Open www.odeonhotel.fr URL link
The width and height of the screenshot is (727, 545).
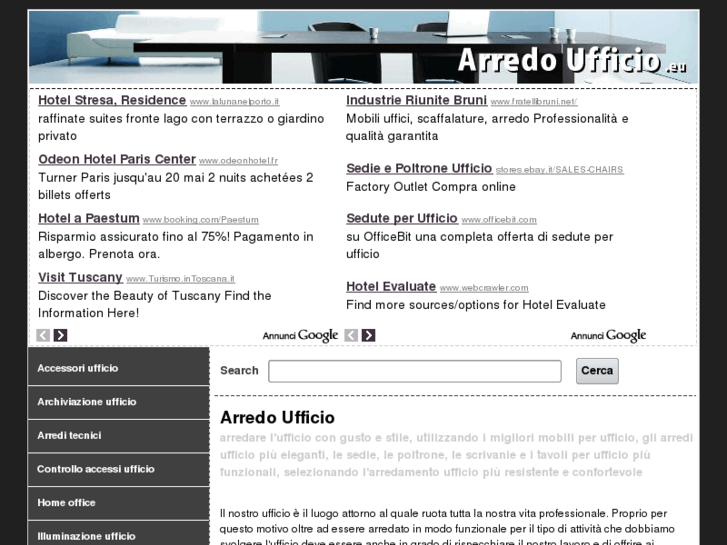[x=238, y=160]
